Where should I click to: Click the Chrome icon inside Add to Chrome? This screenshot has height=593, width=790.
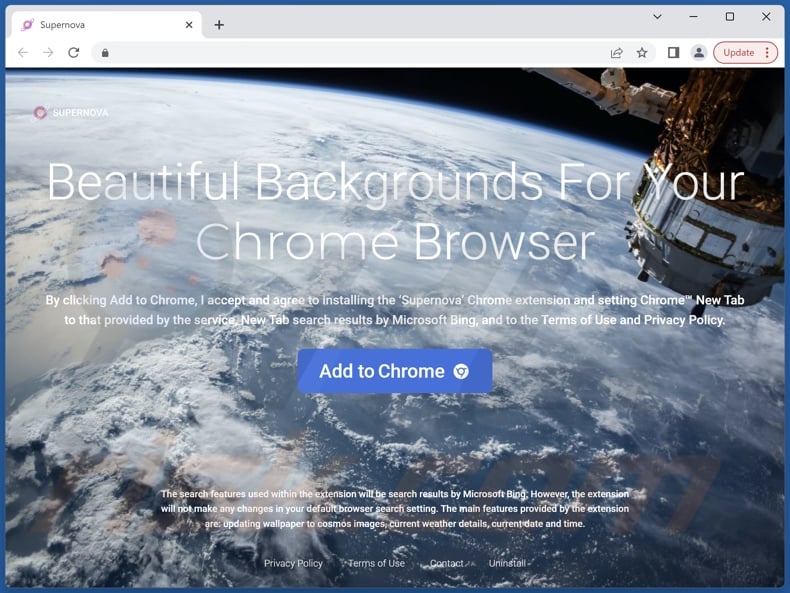click(461, 371)
